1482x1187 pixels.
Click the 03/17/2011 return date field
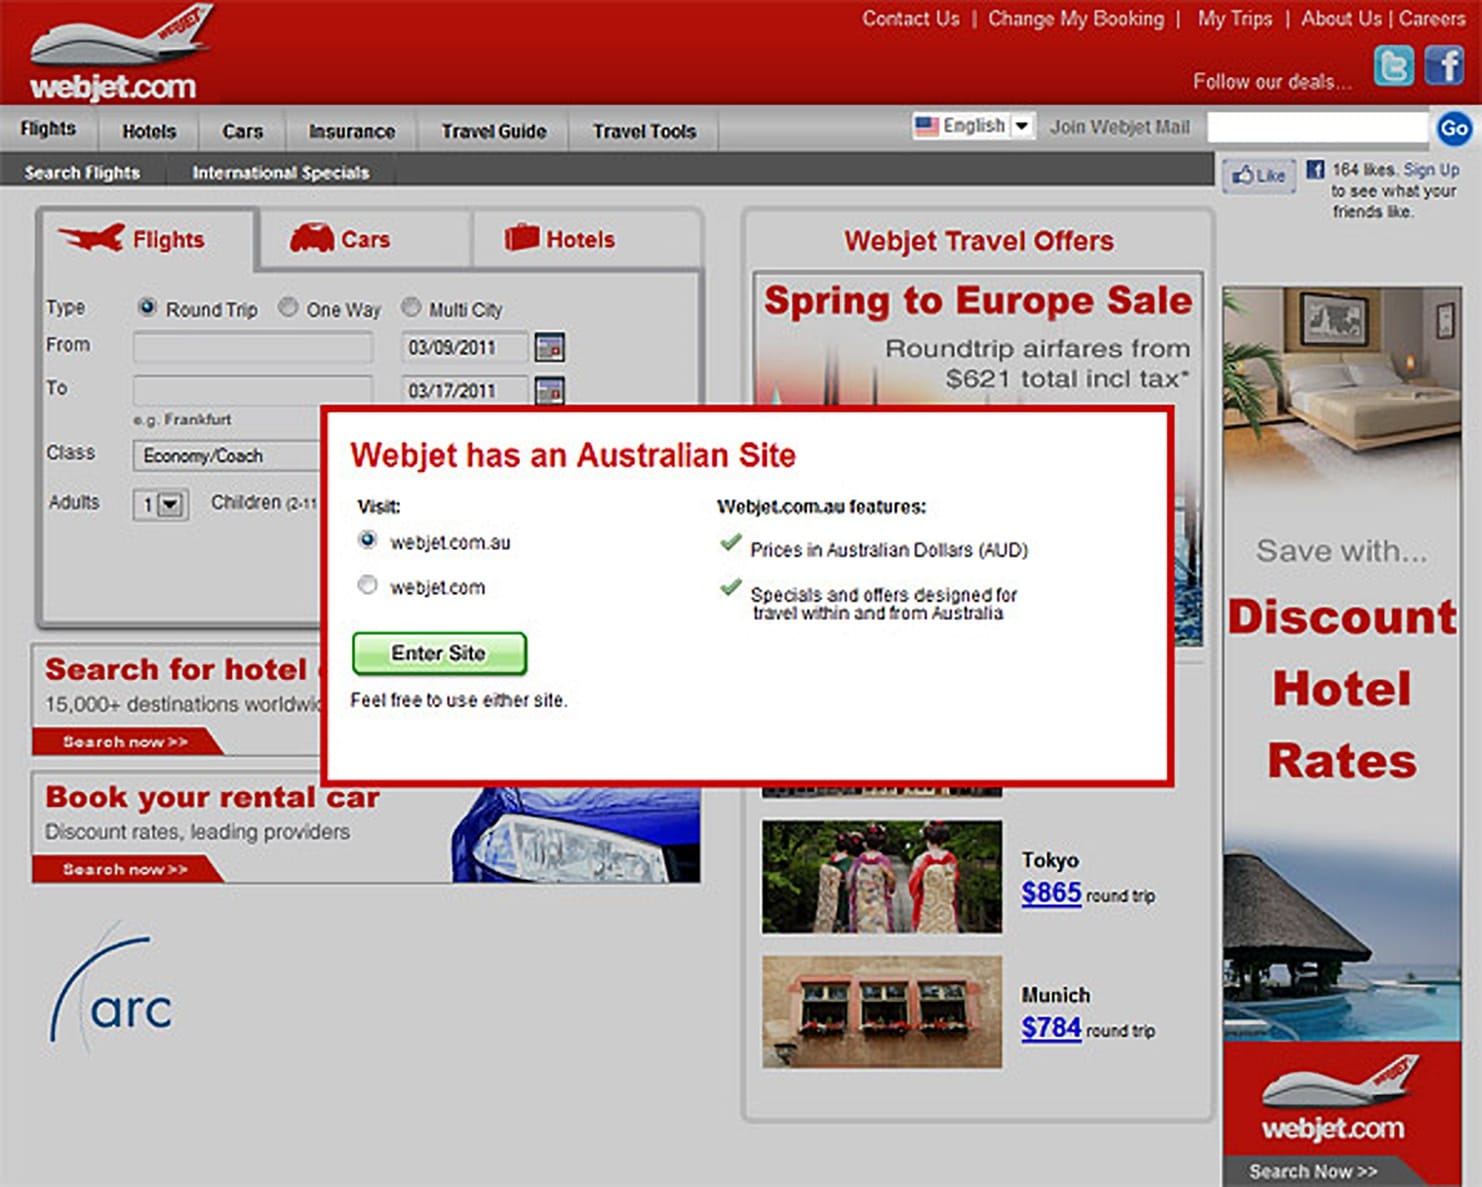click(464, 390)
